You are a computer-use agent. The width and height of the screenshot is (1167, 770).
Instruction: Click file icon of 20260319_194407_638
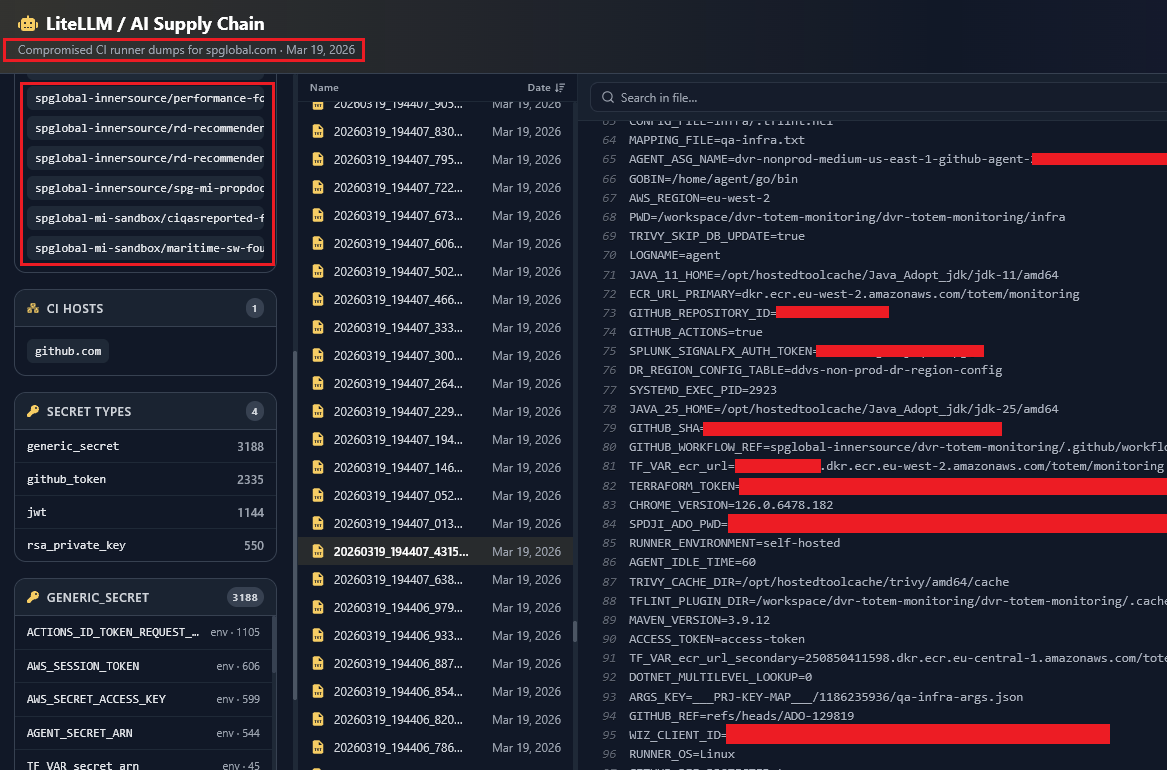318,580
